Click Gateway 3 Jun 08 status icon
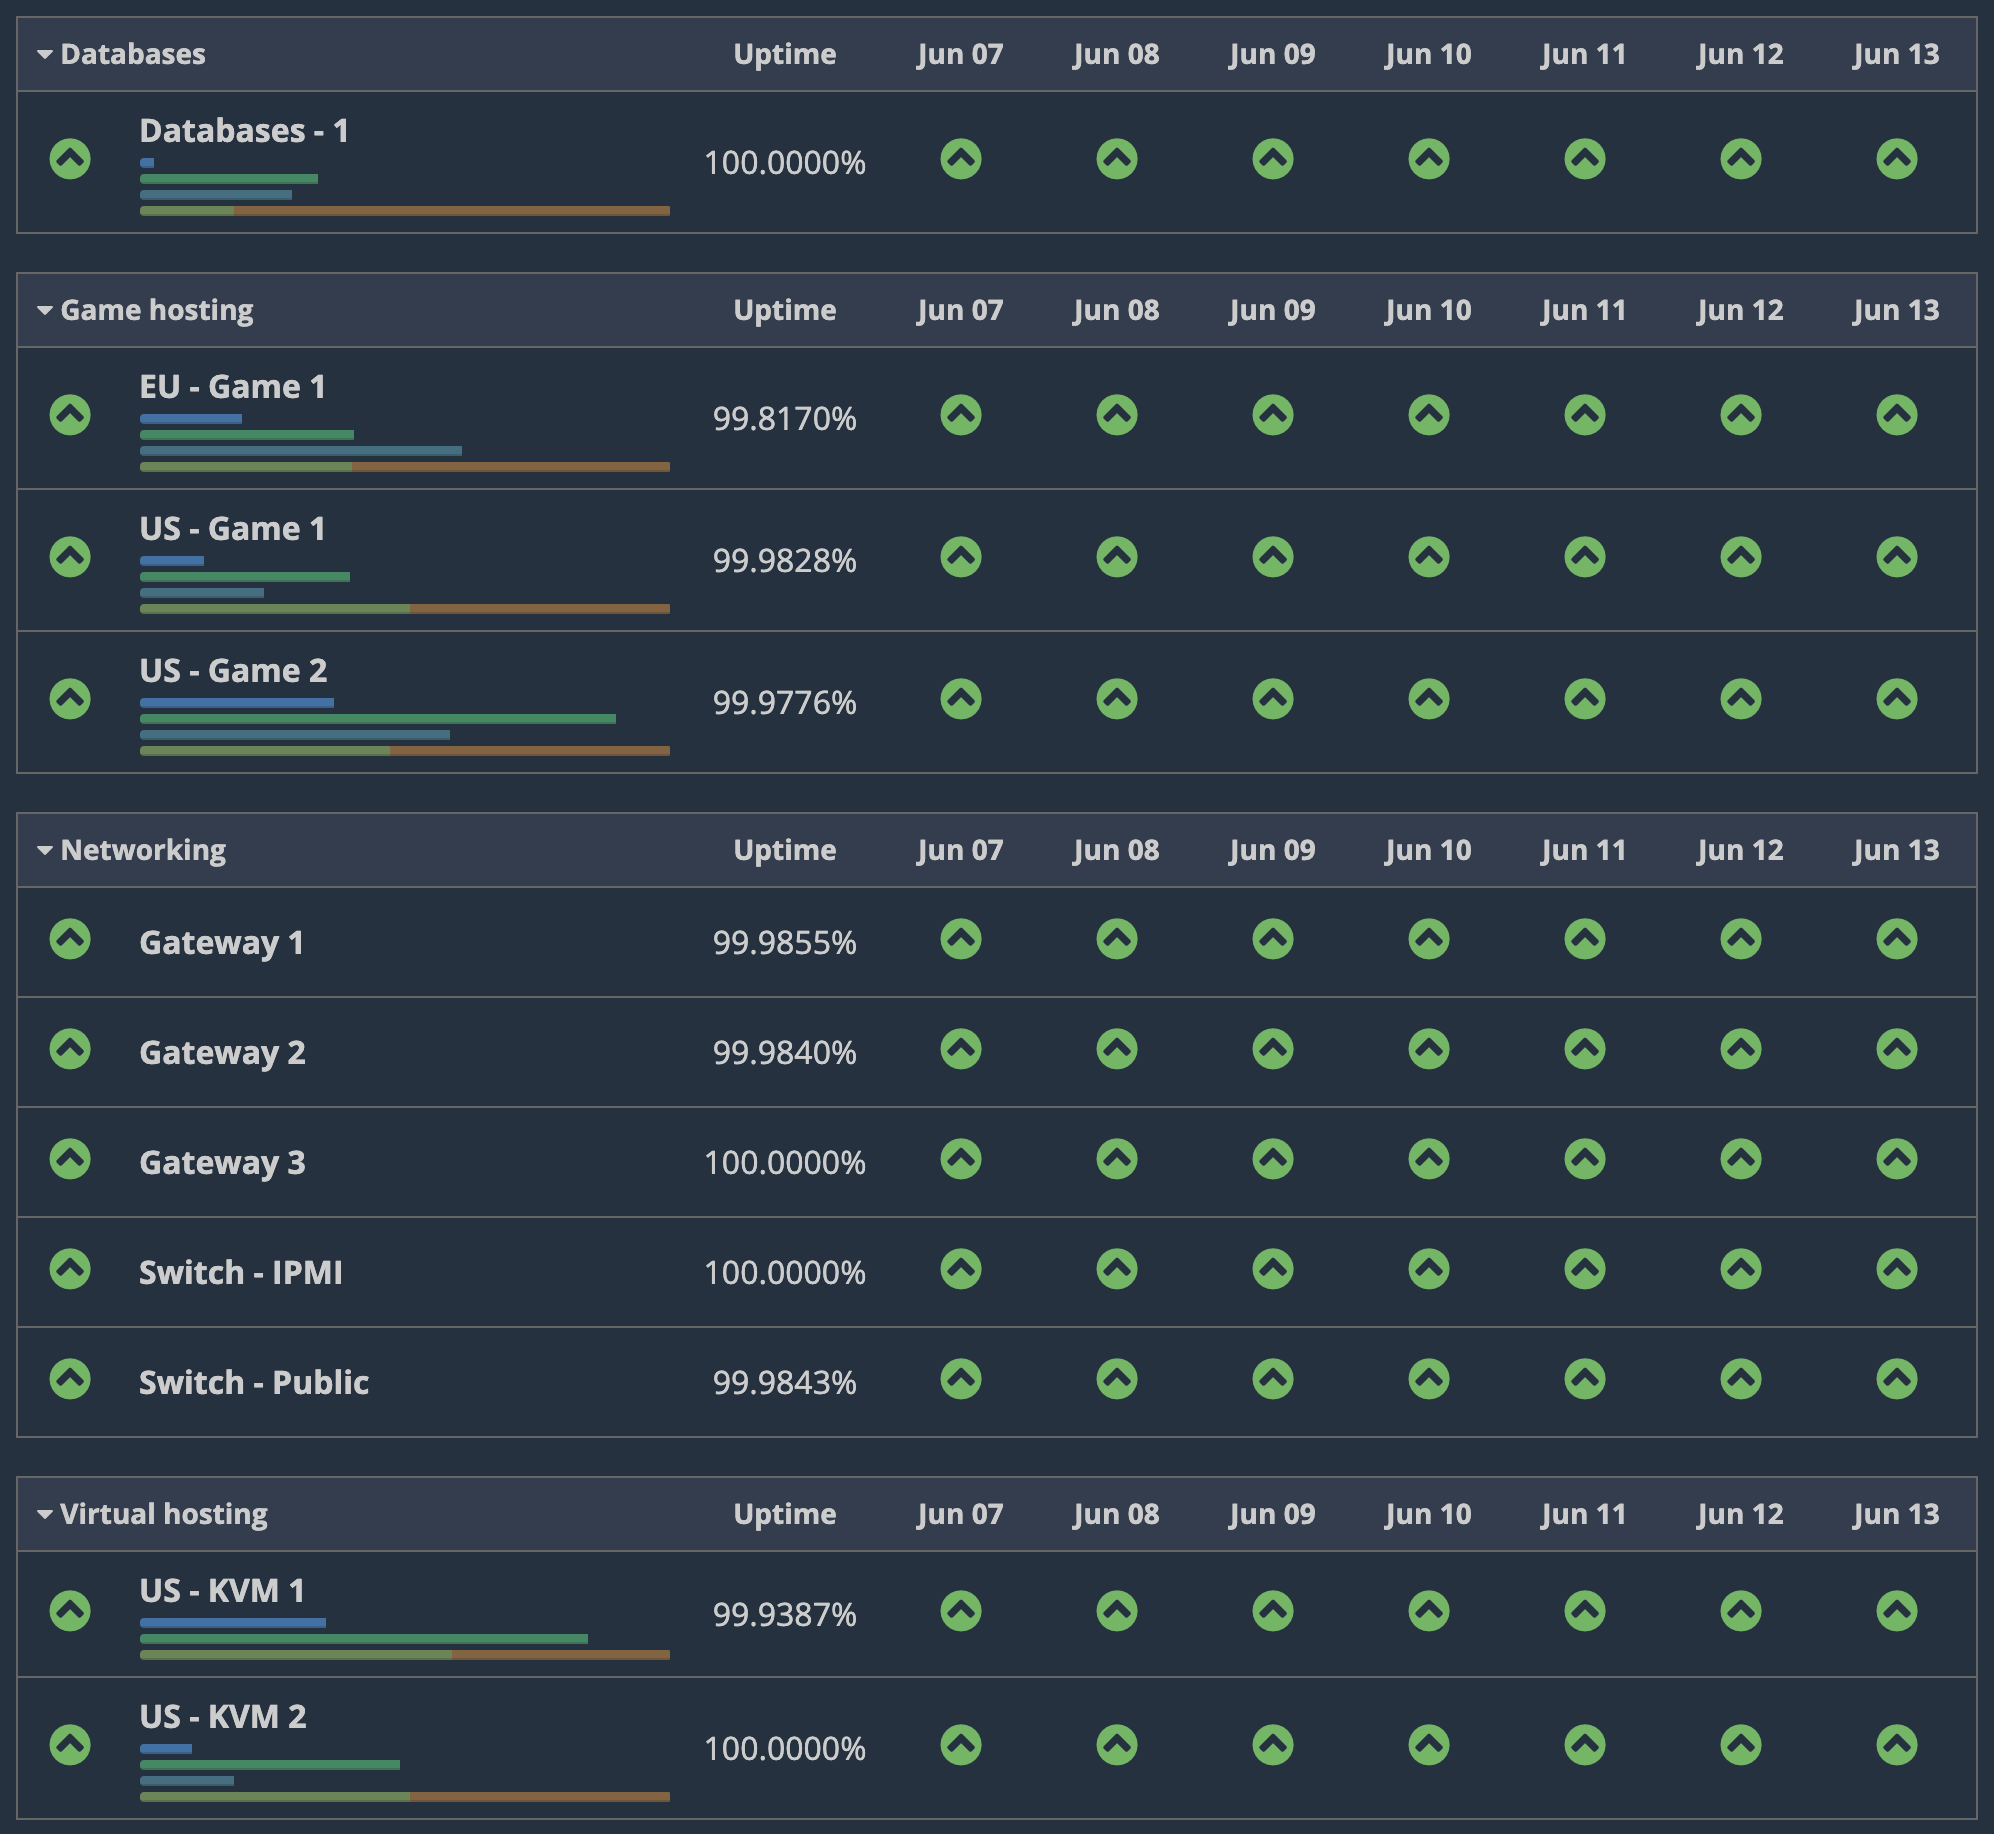The image size is (1994, 1834). tap(1116, 1159)
